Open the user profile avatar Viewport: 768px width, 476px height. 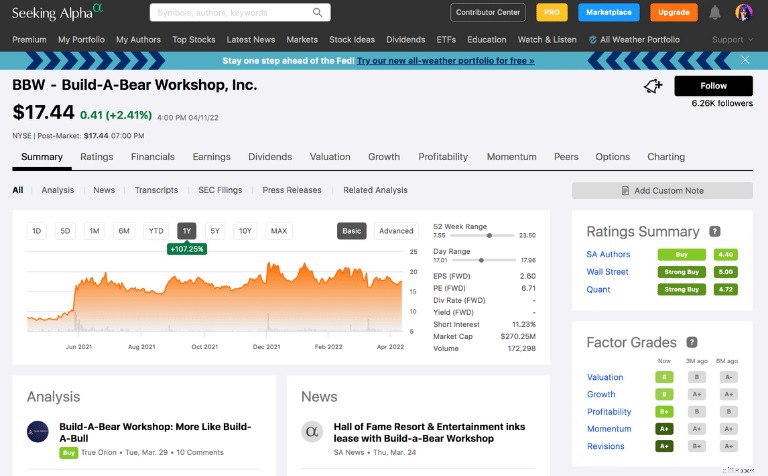click(744, 12)
